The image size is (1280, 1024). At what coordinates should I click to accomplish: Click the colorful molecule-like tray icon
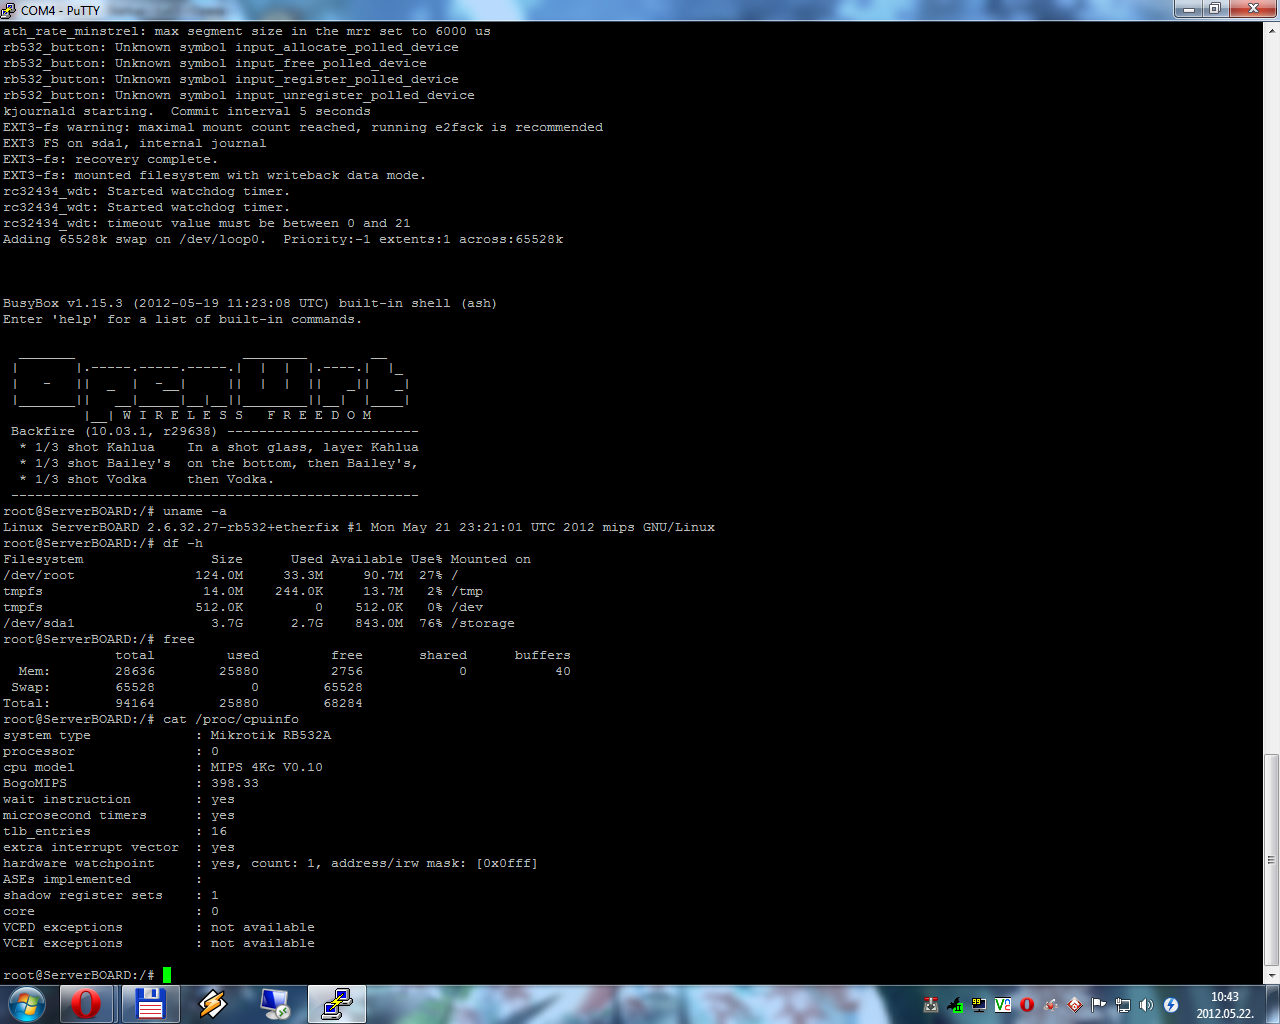point(1051,1005)
